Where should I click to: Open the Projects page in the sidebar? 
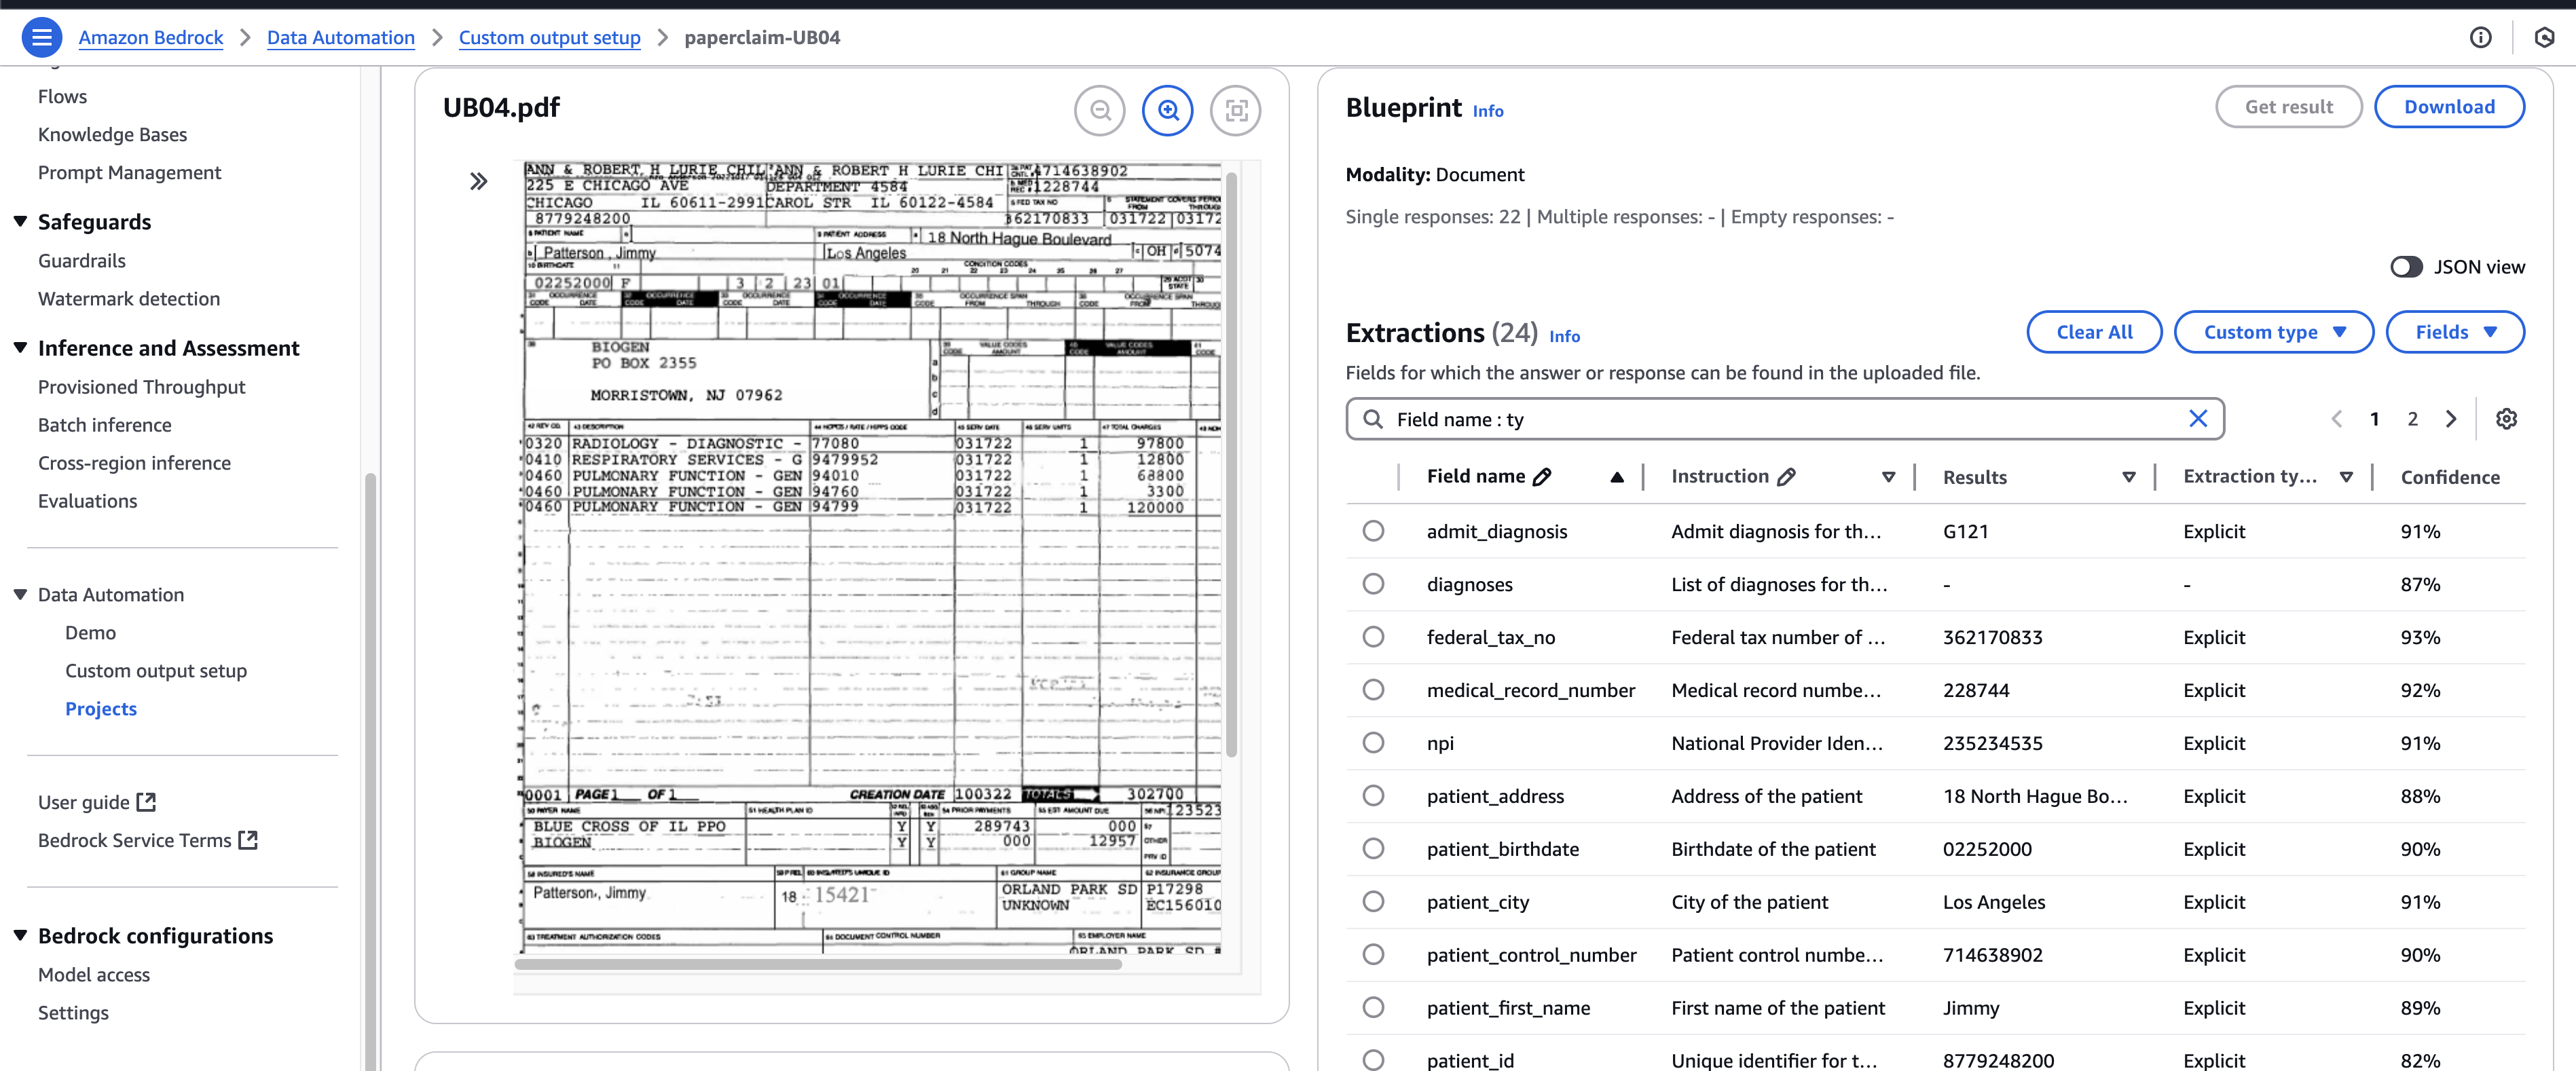[101, 708]
